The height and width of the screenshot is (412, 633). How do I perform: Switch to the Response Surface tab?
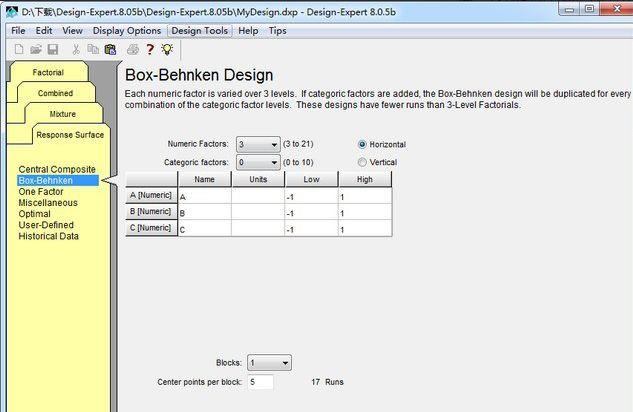click(x=70, y=135)
